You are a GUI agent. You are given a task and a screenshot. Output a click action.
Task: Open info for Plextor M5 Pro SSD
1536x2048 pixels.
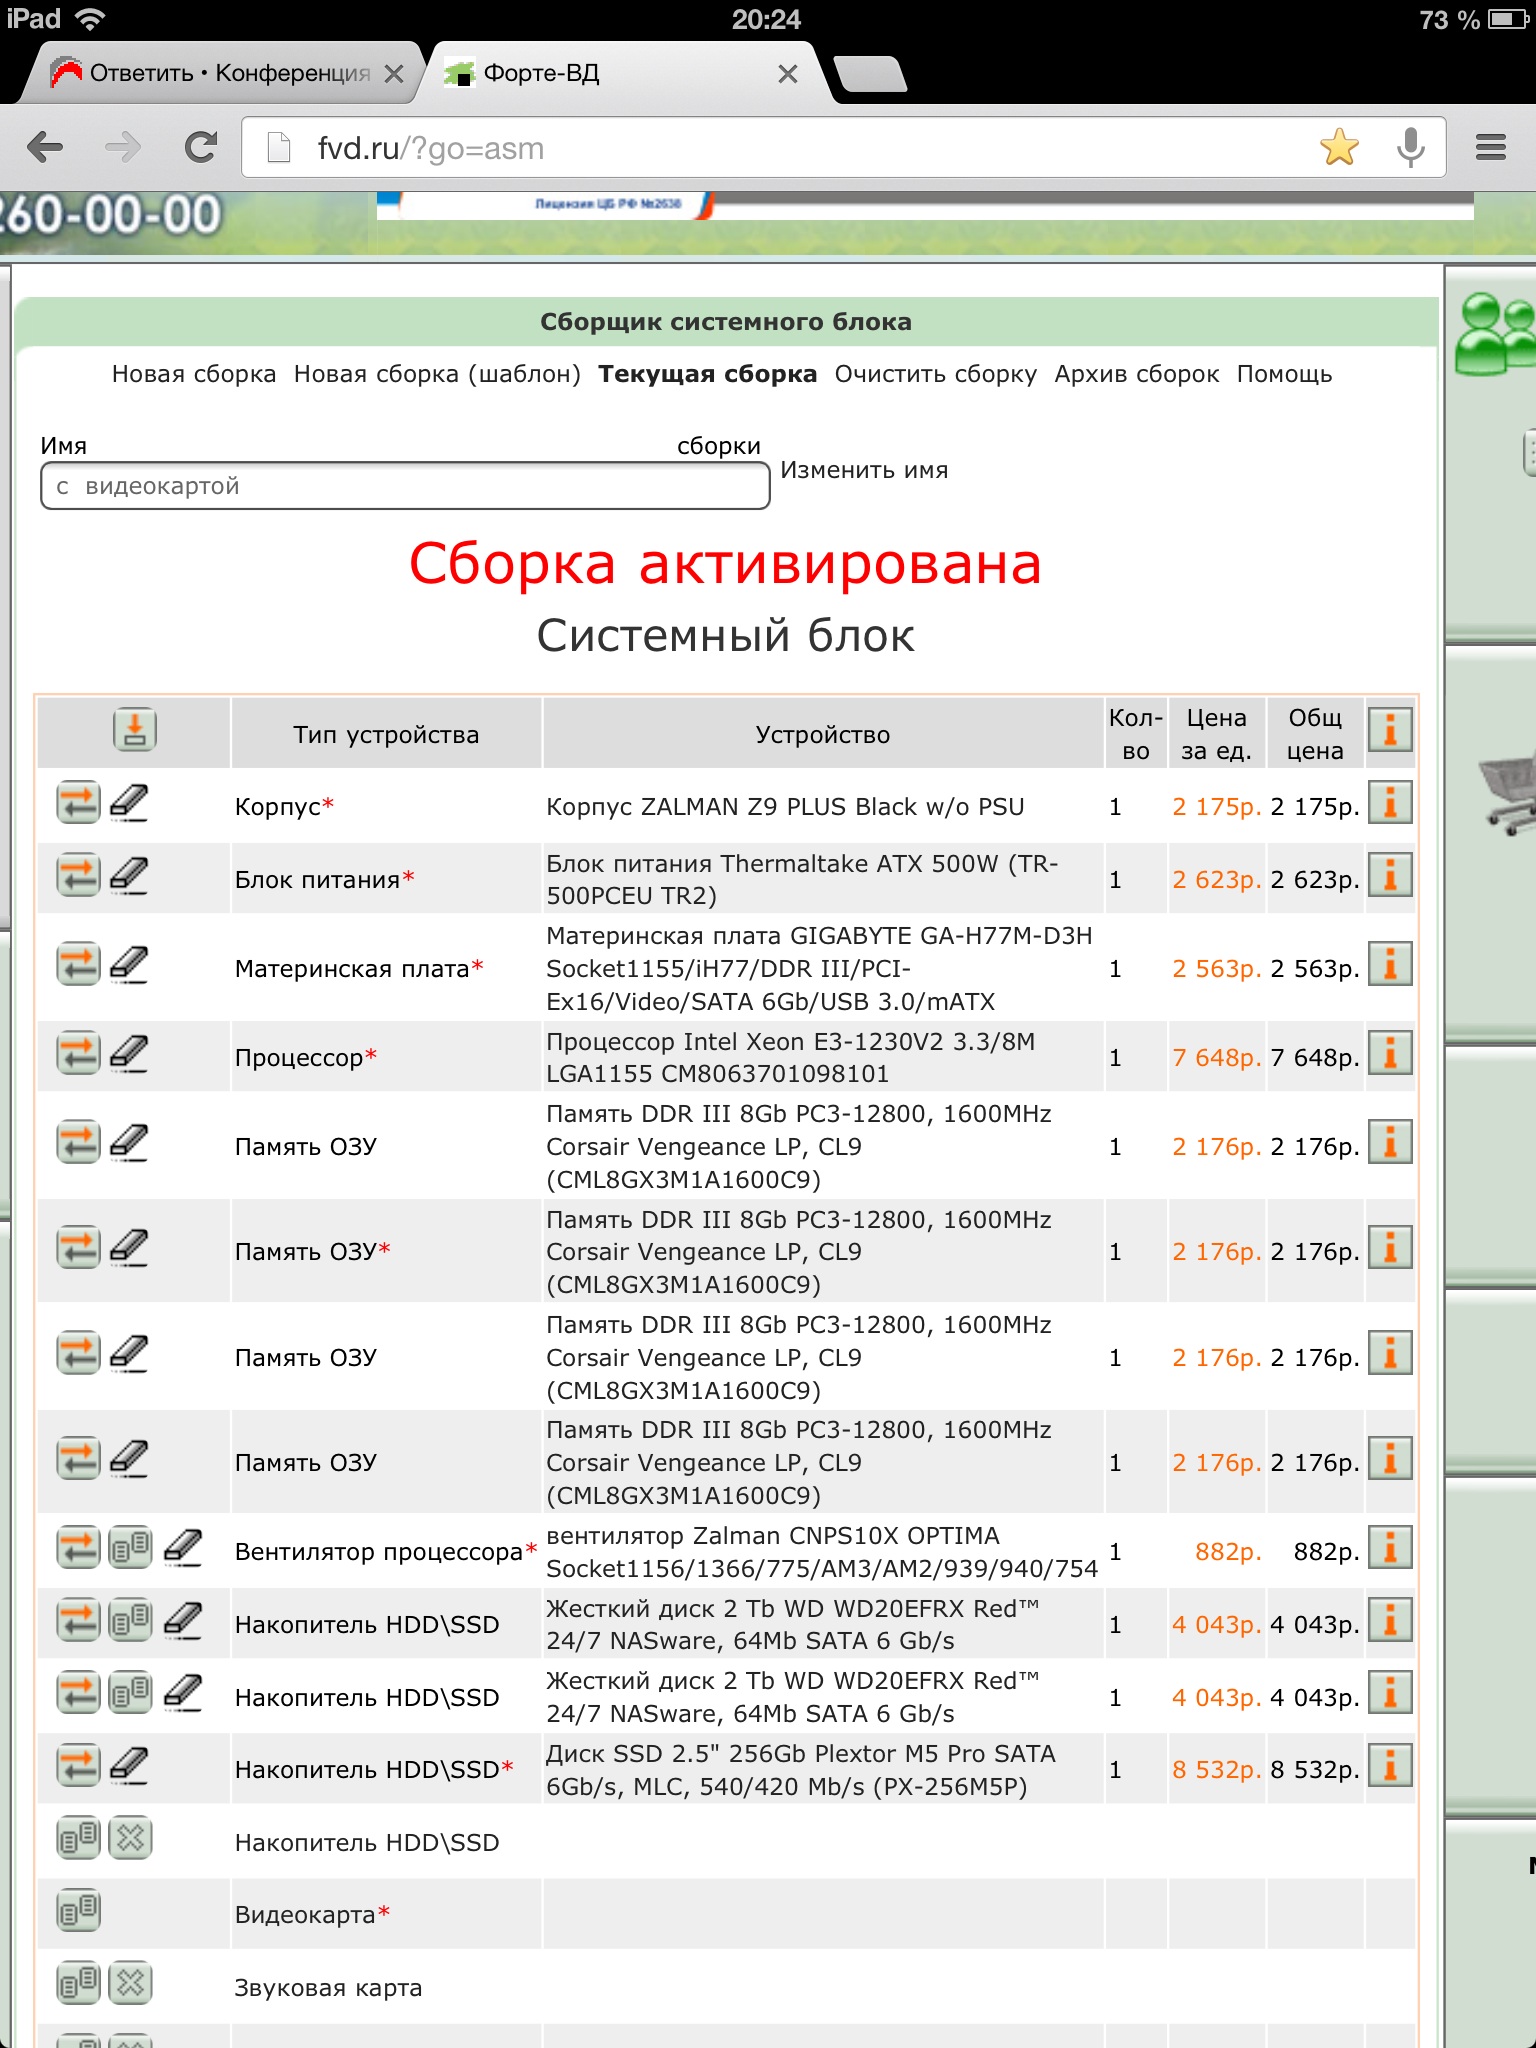(x=1390, y=1765)
